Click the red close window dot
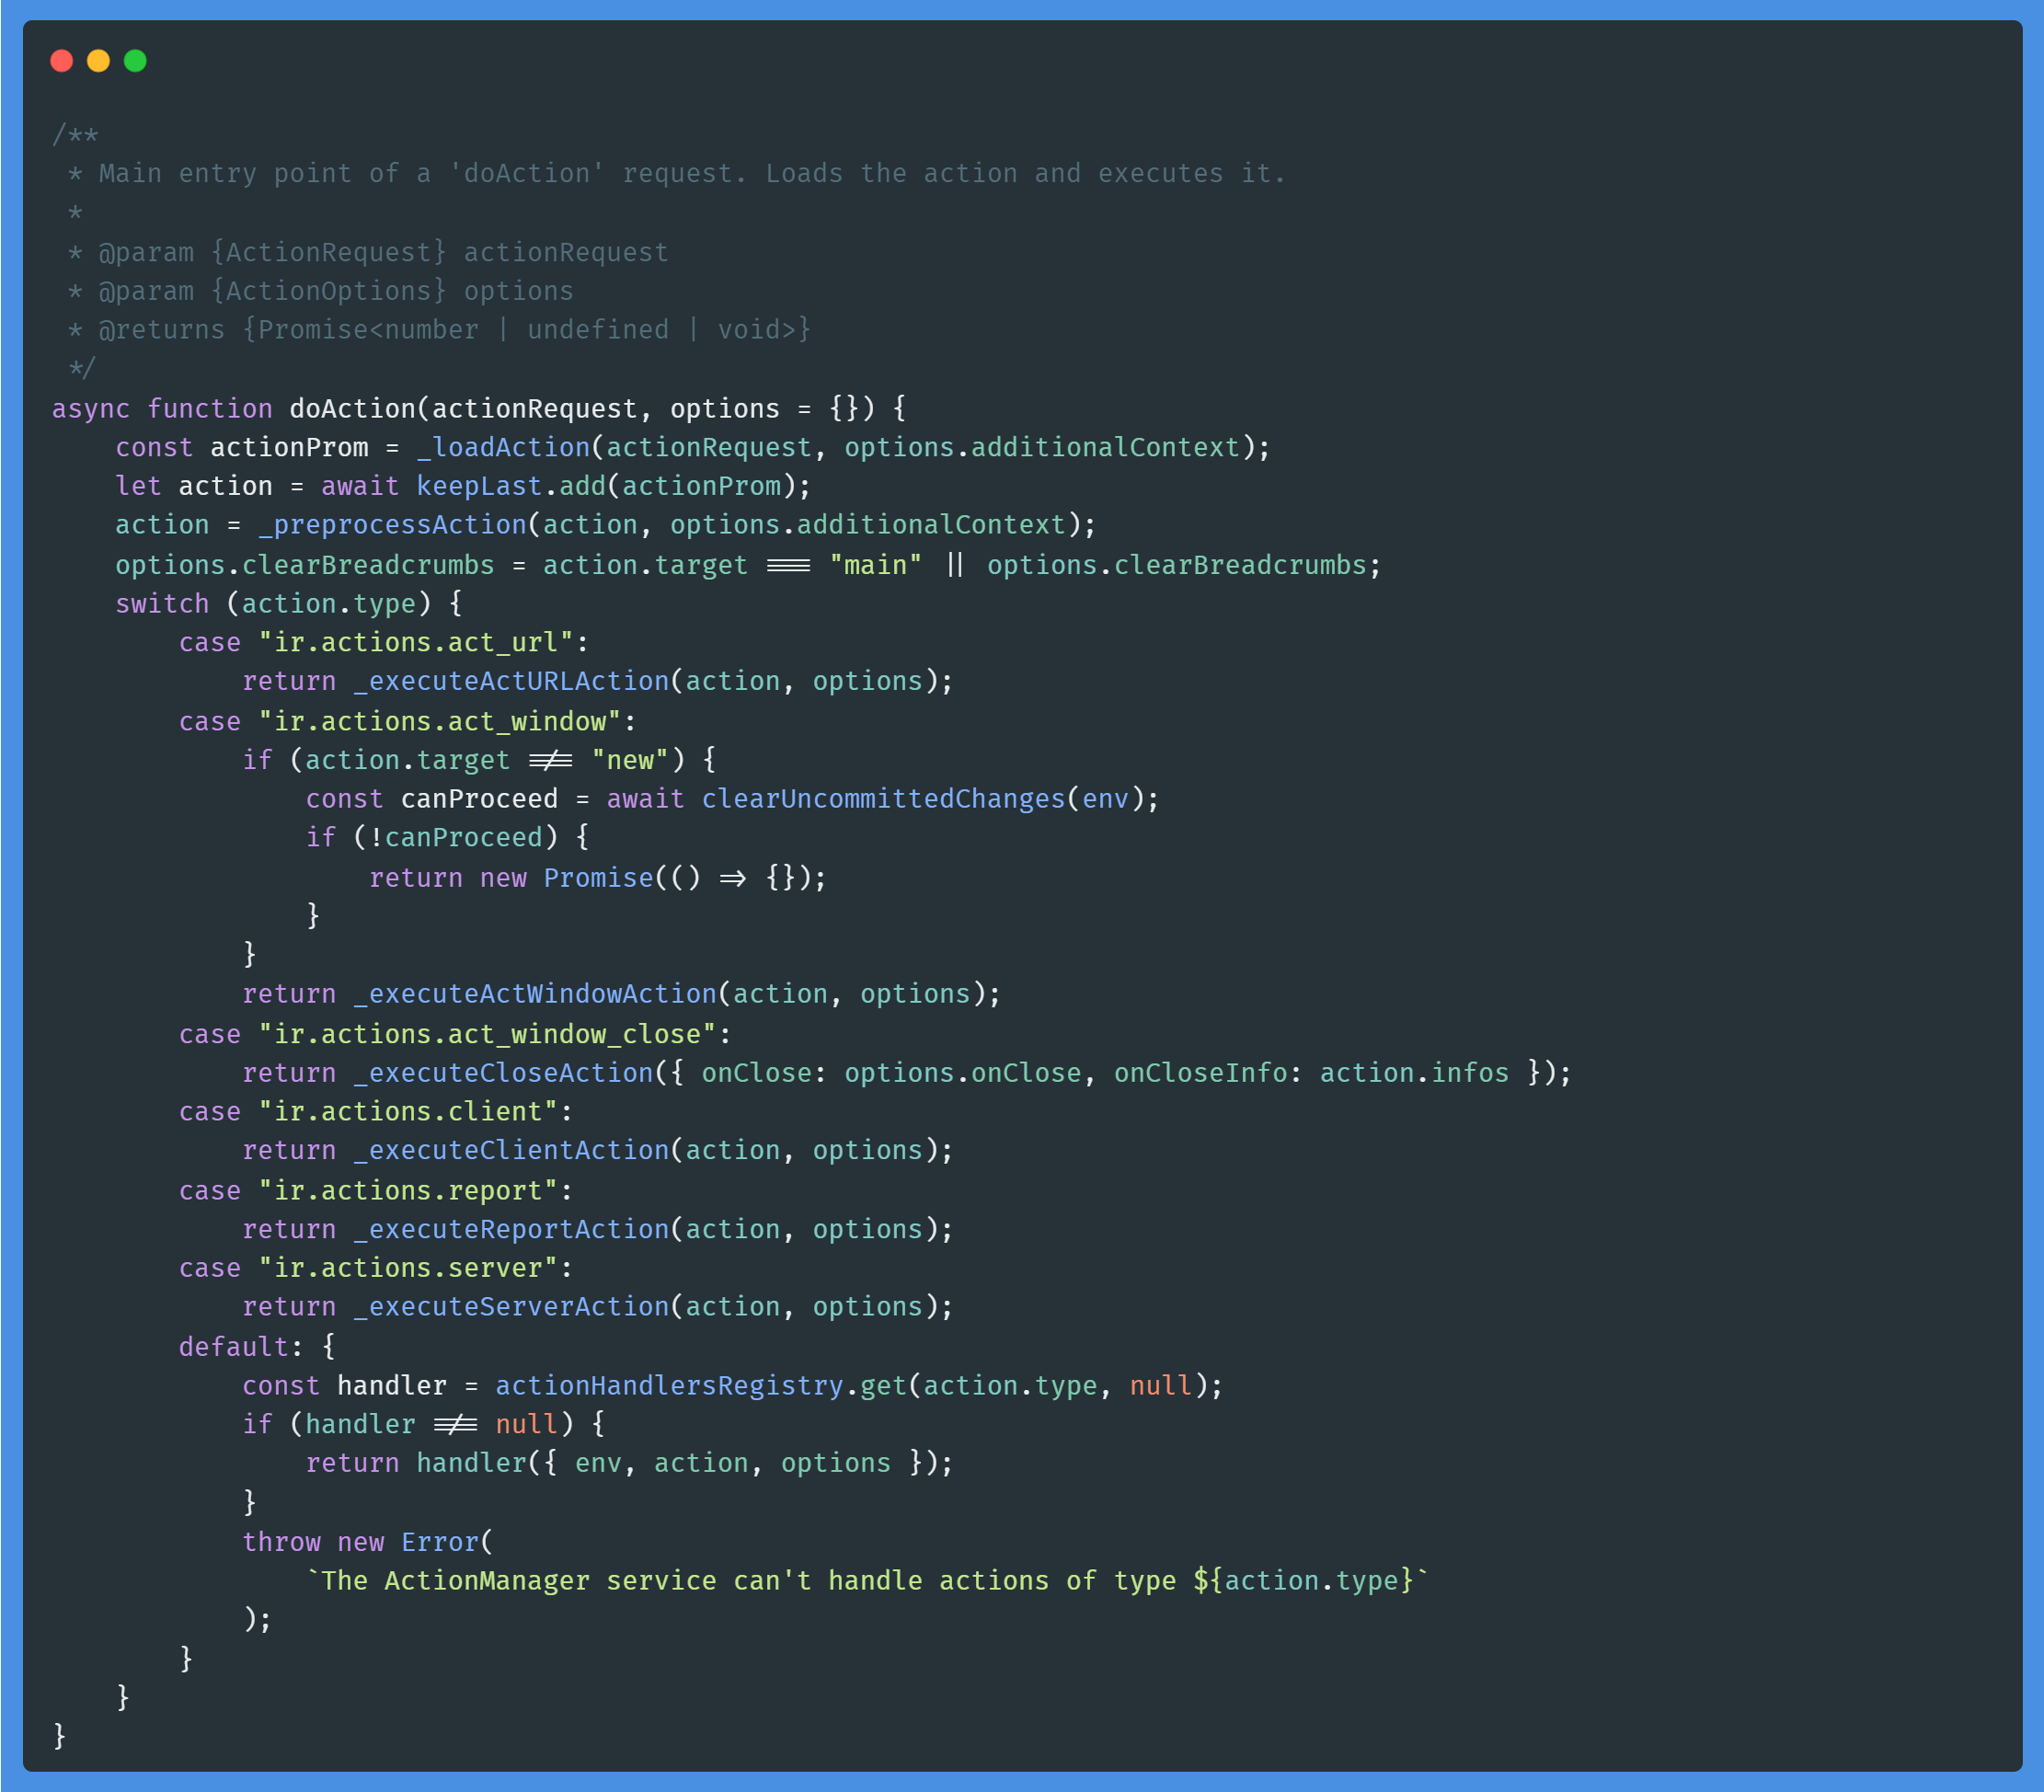Image resolution: width=2044 pixels, height=1792 pixels. [x=62, y=61]
